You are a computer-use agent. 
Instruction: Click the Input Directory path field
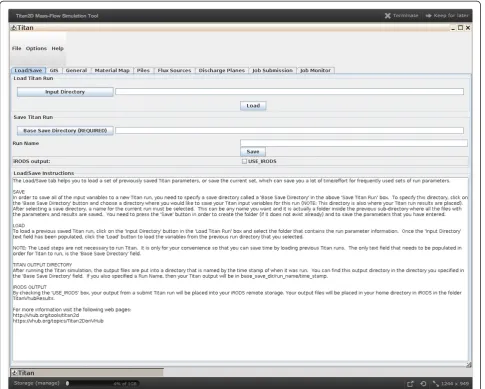coord(289,92)
